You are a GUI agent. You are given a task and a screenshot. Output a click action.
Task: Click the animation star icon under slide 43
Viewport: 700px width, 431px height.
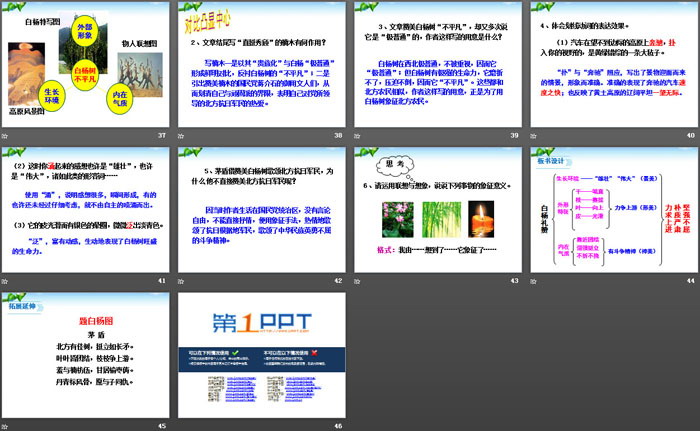357,281
